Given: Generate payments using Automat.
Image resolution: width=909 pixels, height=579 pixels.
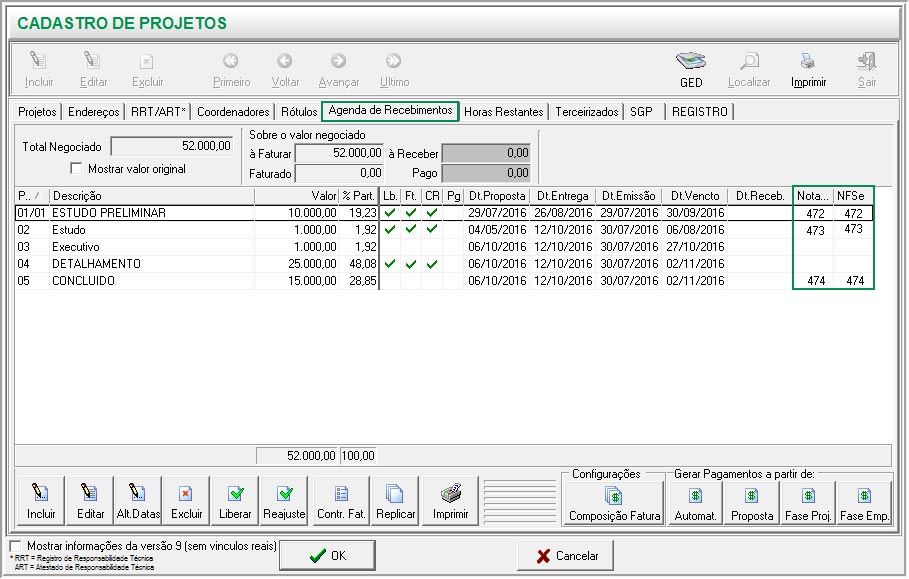Looking at the screenshot, I should click(695, 504).
